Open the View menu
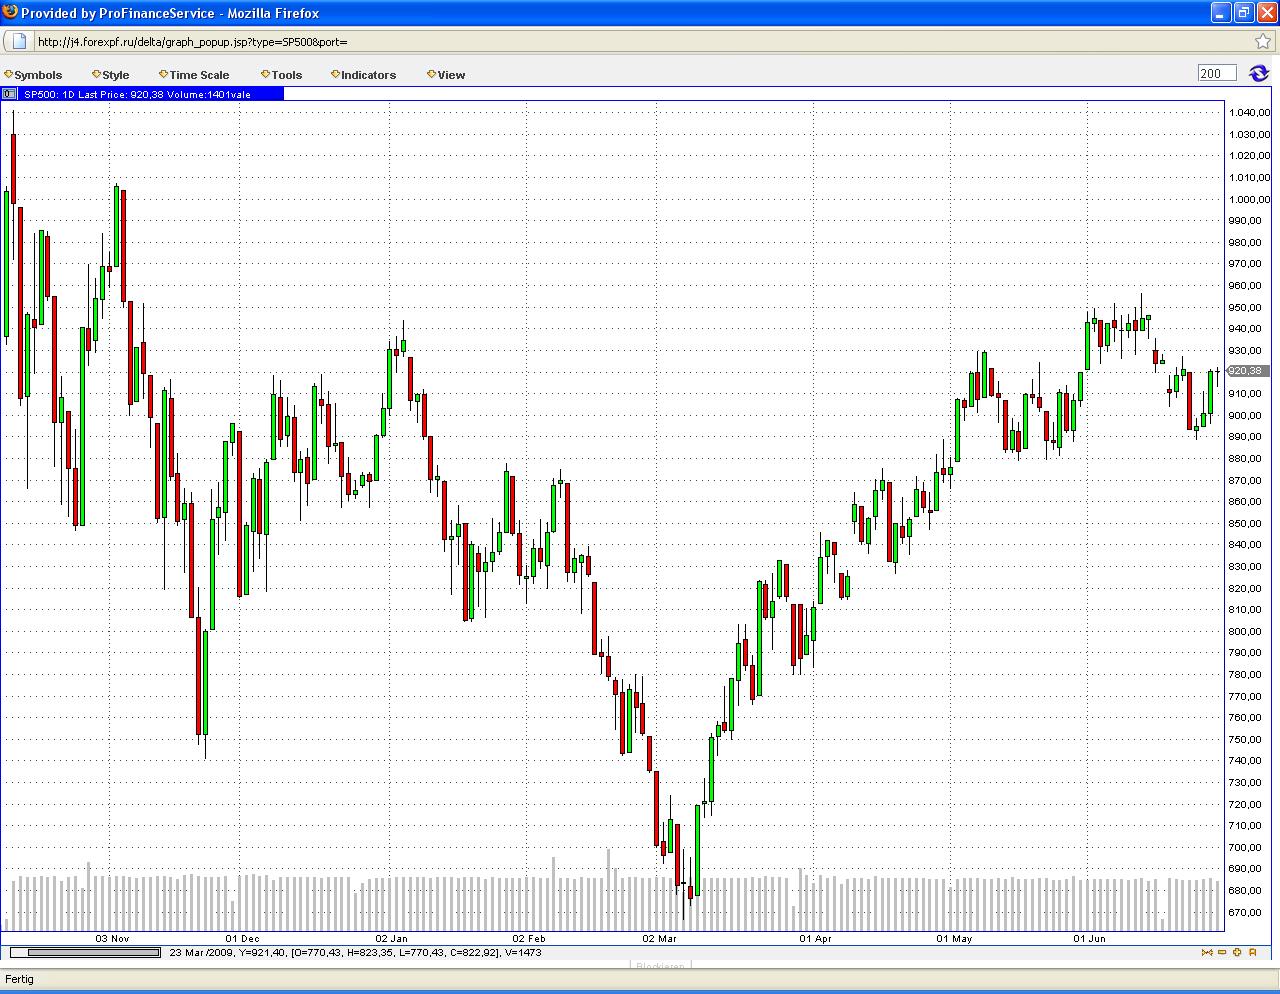This screenshot has width=1280, height=994. [x=446, y=75]
